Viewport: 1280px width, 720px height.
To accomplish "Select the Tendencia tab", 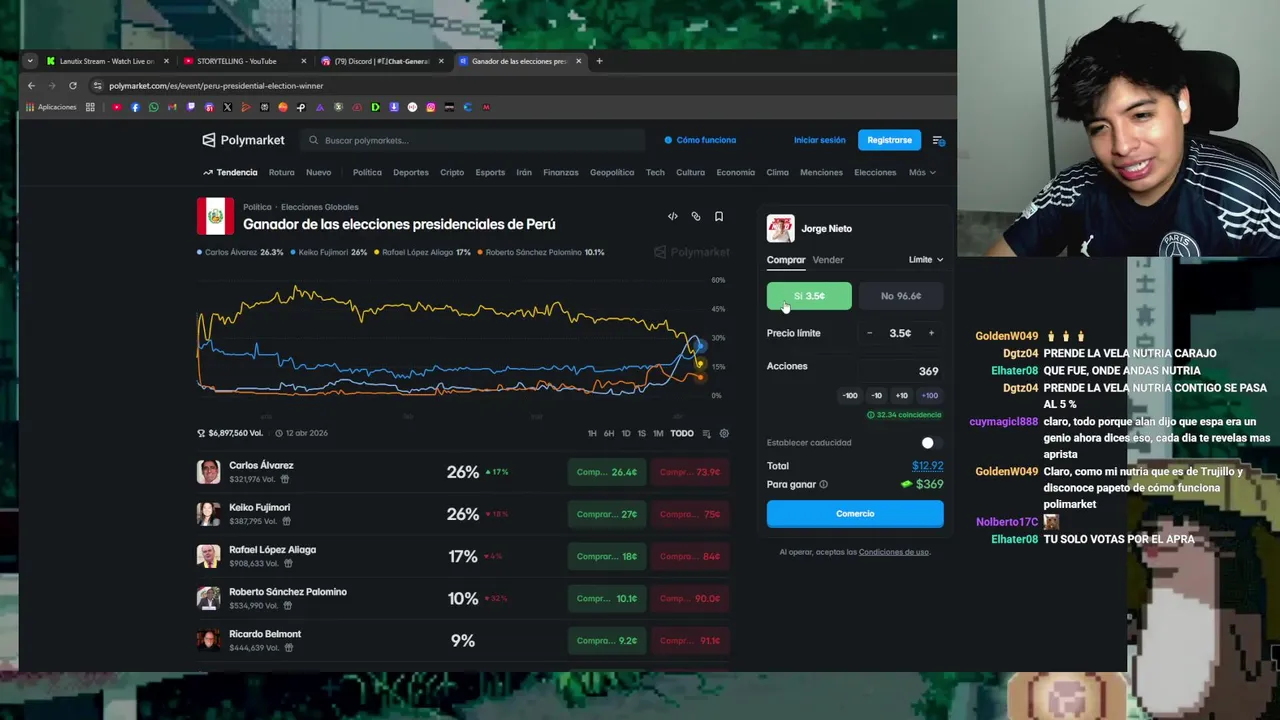I will click(x=230, y=172).
